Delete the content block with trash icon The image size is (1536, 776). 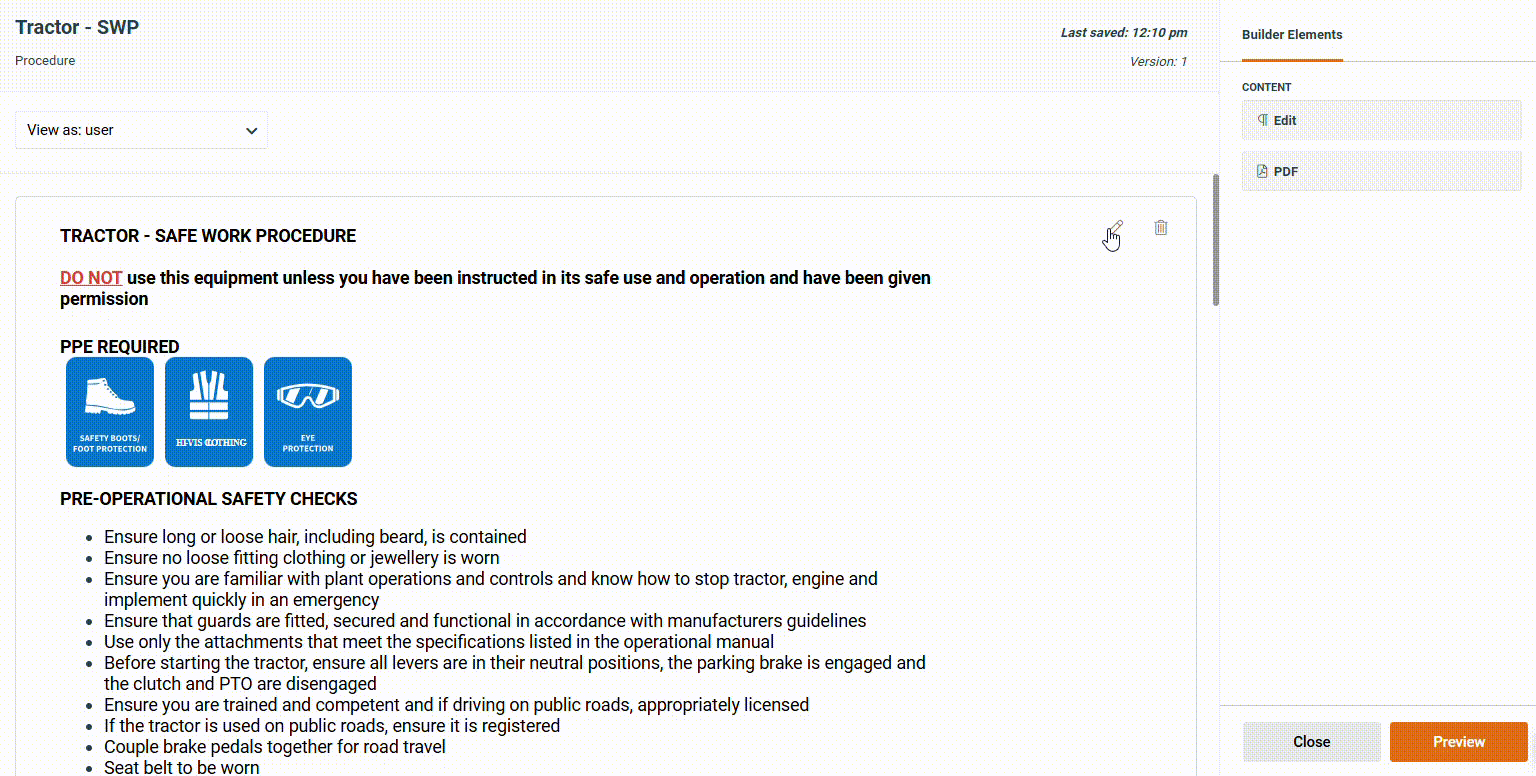(1160, 228)
